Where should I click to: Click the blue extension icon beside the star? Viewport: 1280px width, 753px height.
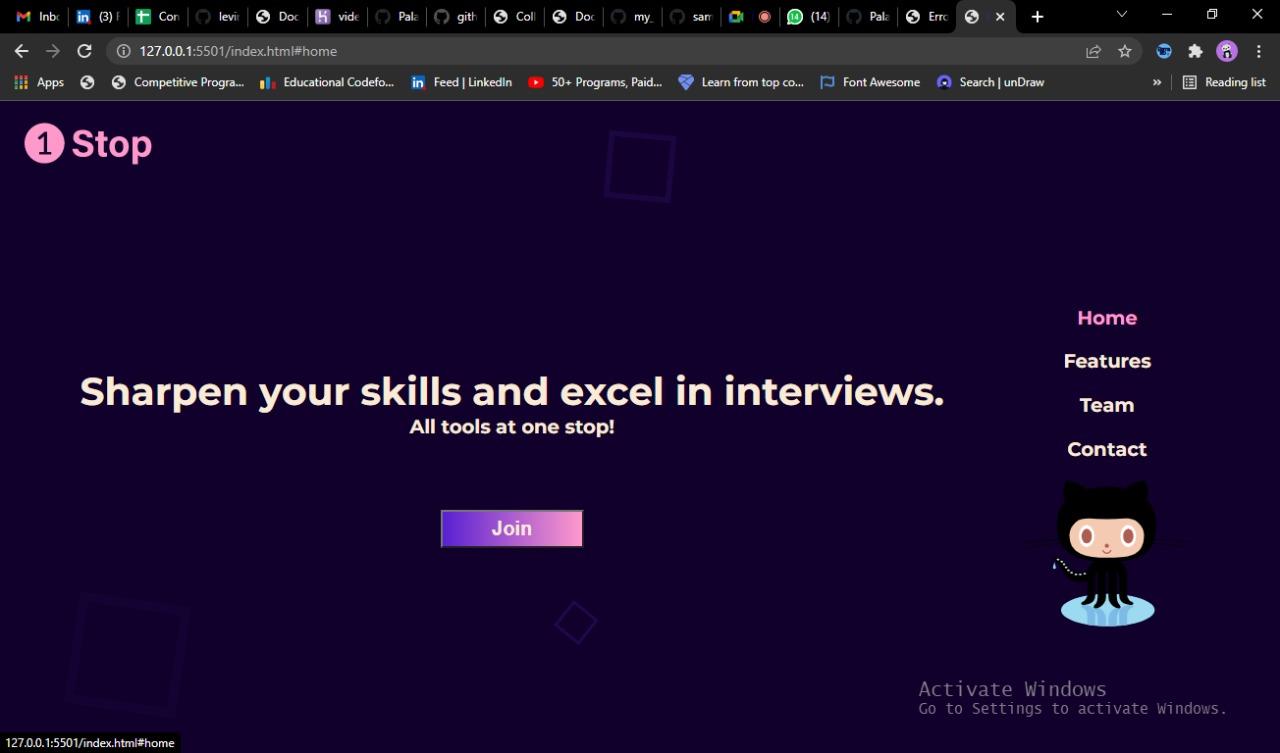[x=1163, y=51]
